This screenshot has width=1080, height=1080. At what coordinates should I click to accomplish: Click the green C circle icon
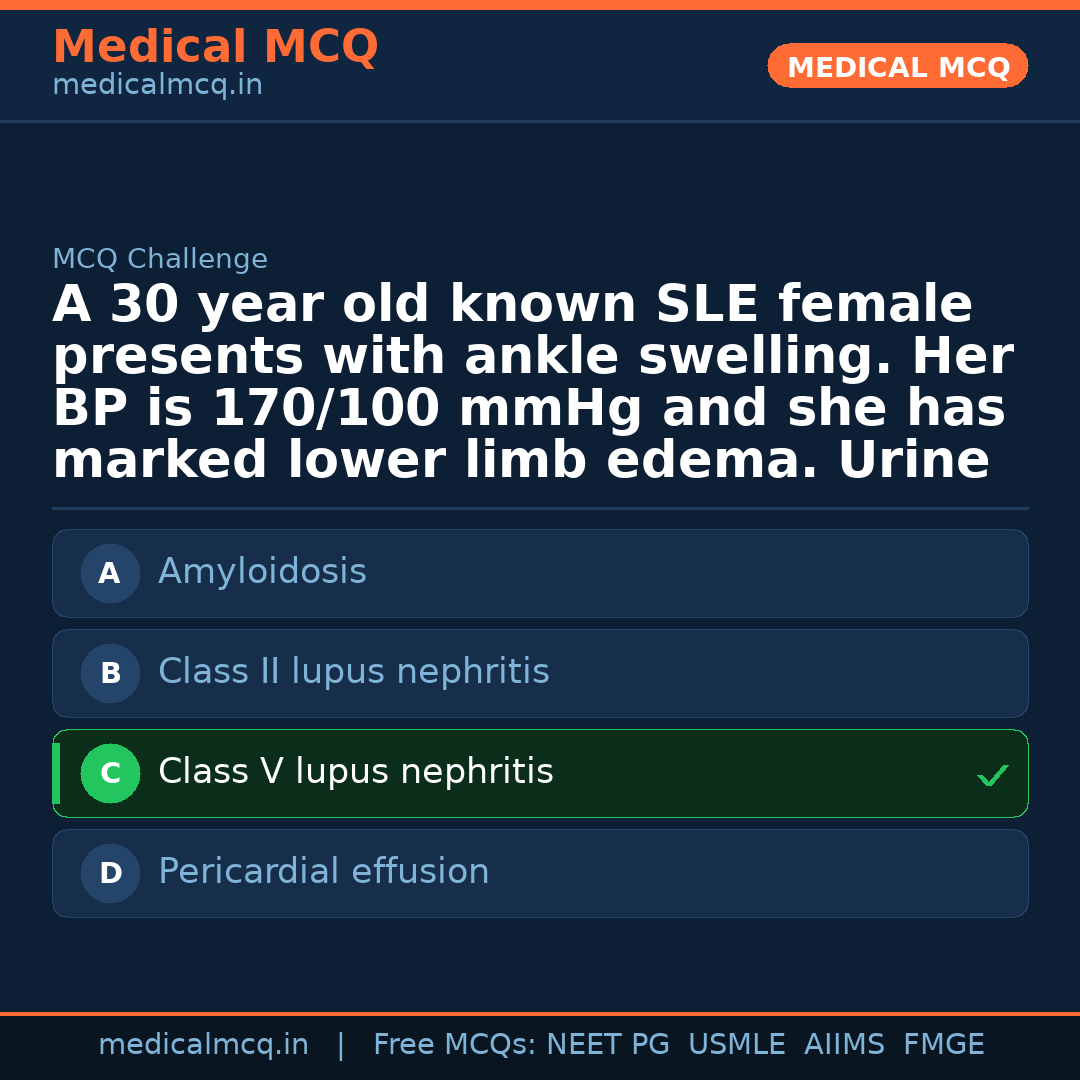110,774
